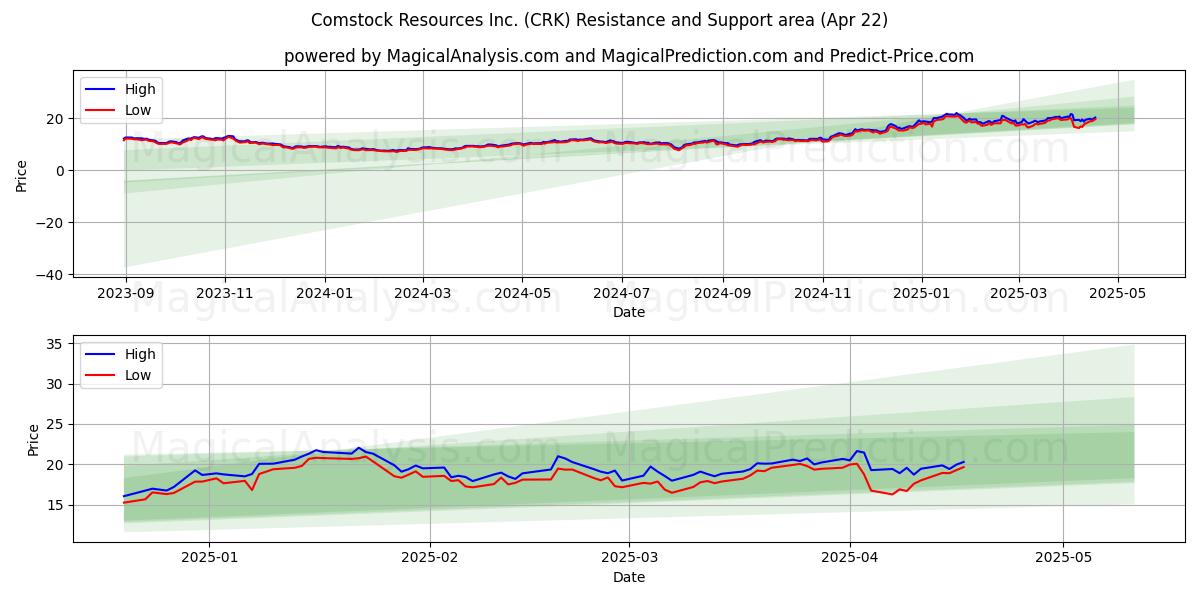
Task: Click the top chart 'Price' axis label
Action: click(22, 175)
